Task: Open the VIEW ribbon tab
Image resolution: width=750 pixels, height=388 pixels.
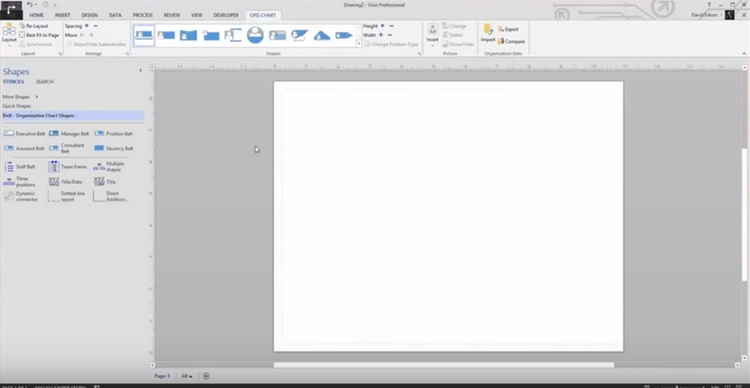Action: (x=197, y=15)
